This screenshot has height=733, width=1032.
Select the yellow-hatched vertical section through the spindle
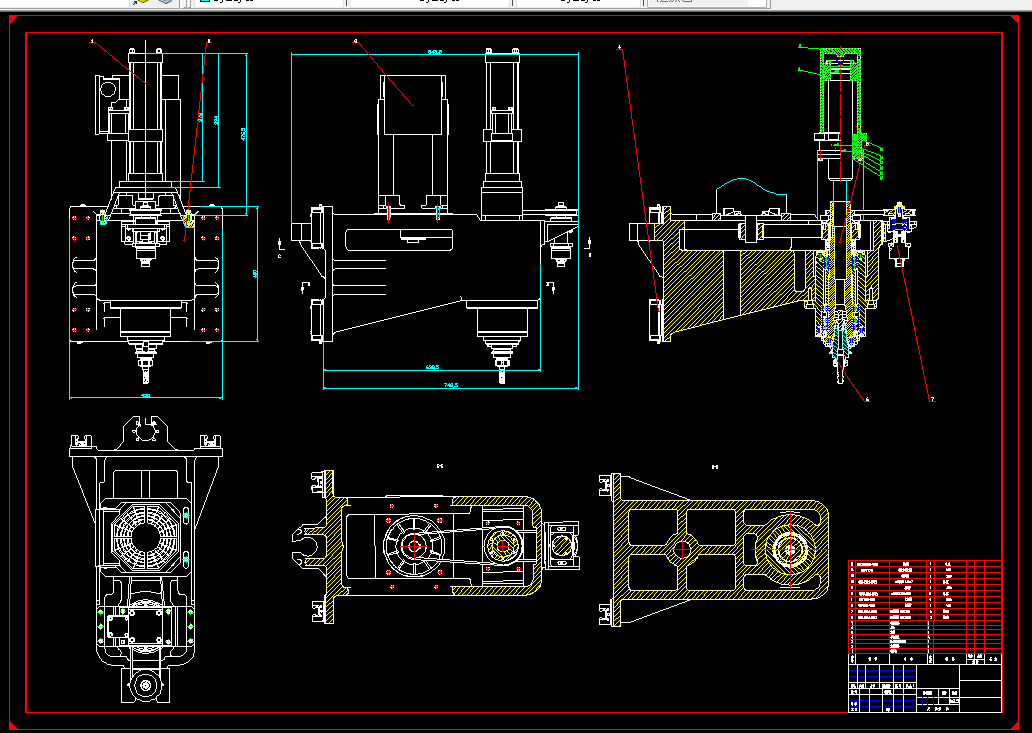coord(773,217)
